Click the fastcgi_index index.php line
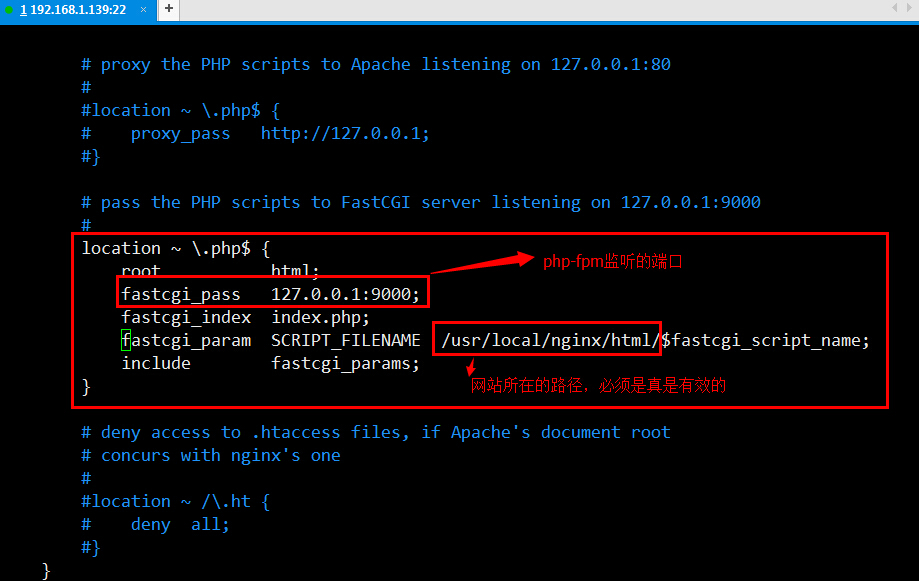 click(245, 317)
